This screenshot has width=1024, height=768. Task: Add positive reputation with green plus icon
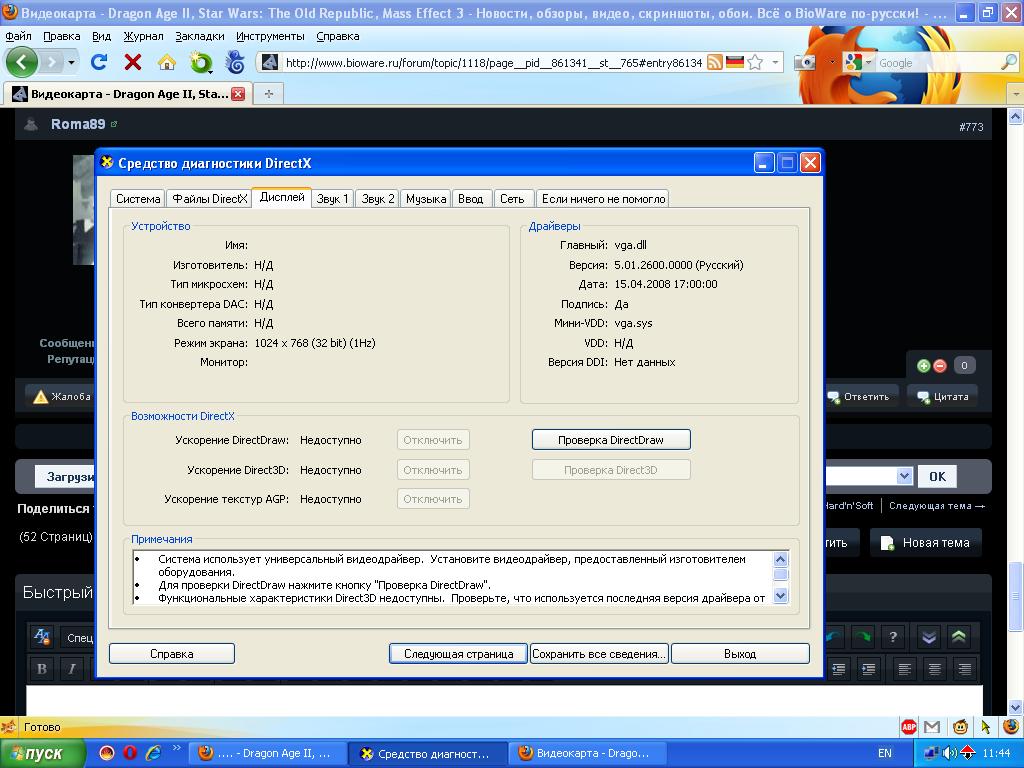(923, 366)
